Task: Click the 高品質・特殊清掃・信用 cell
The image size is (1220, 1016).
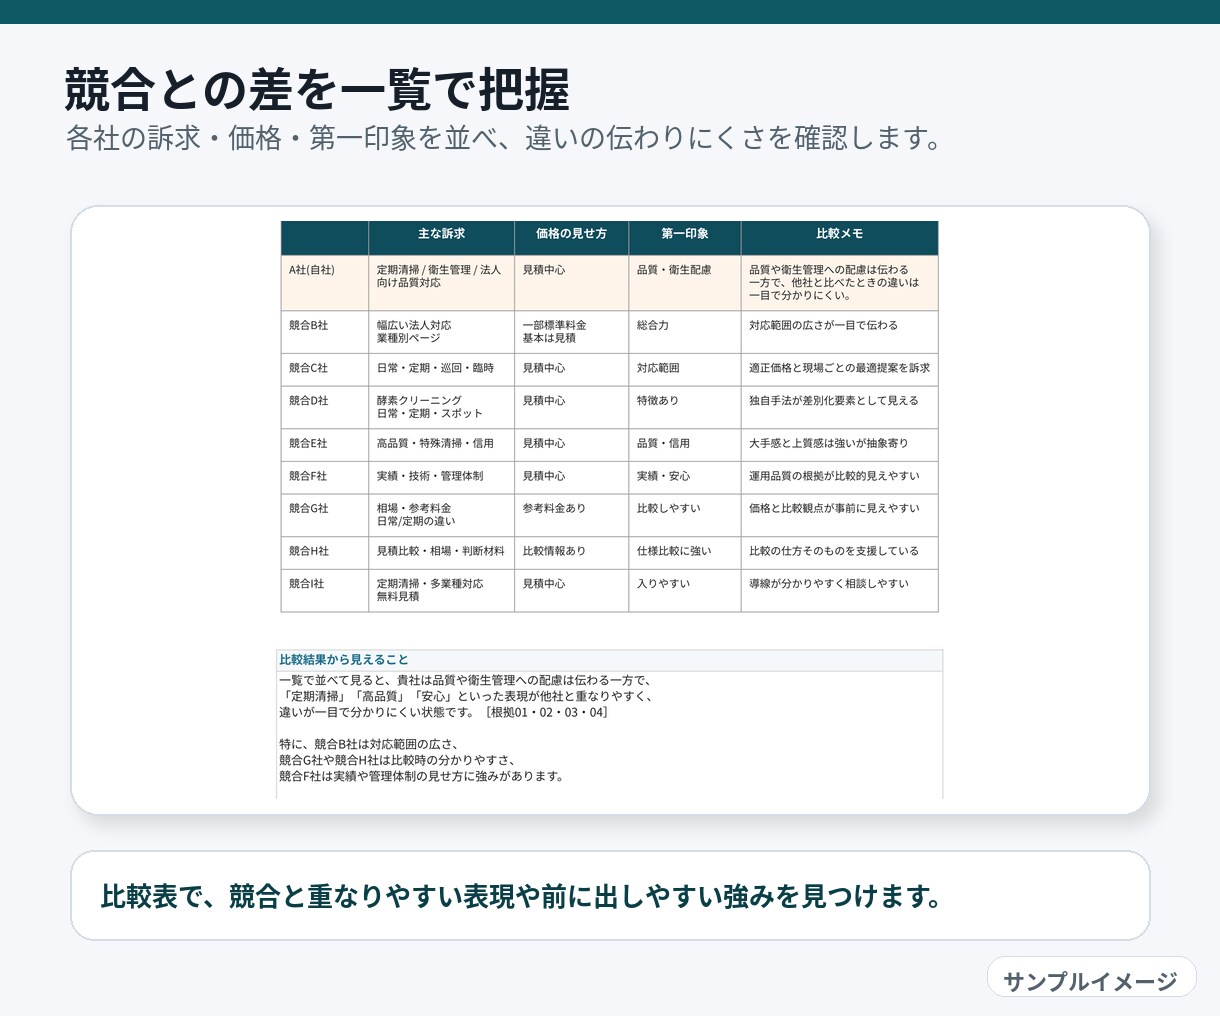Action: click(x=441, y=445)
